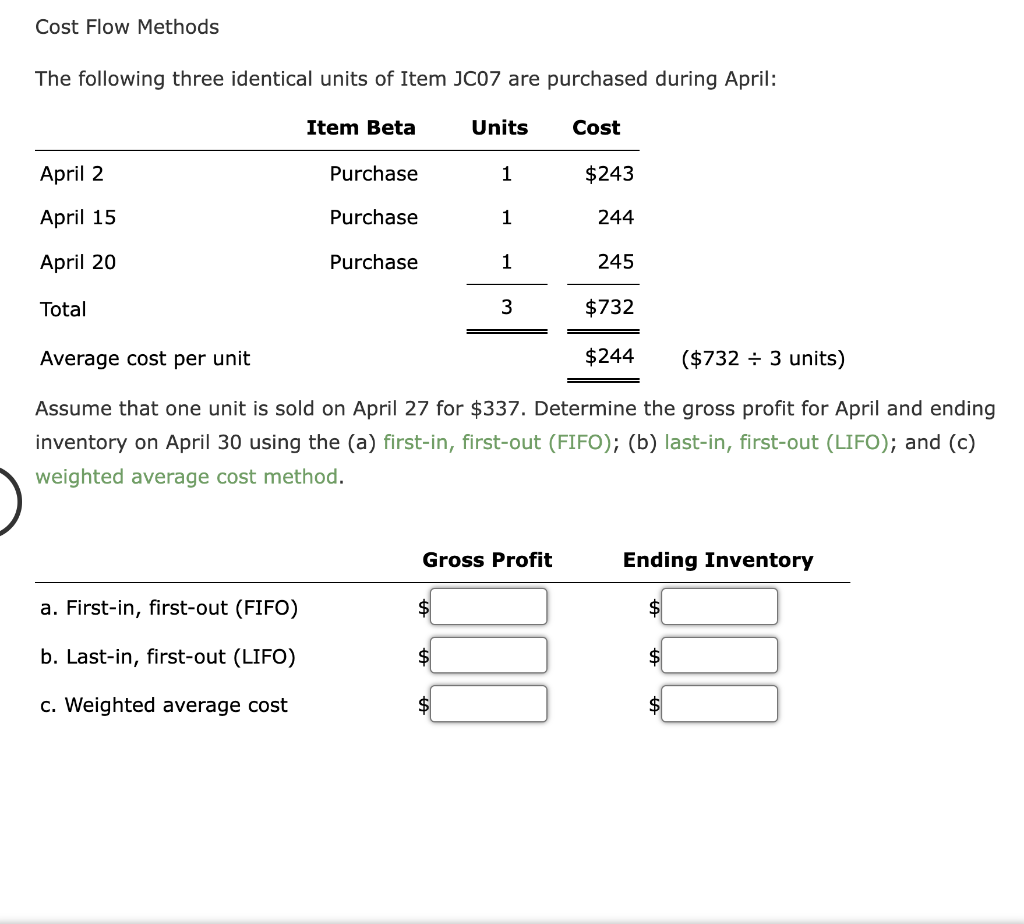This screenshot has height=924, width=1024.
Task: Select the Cost Flow Methods heading
Action: click(127, 27)
